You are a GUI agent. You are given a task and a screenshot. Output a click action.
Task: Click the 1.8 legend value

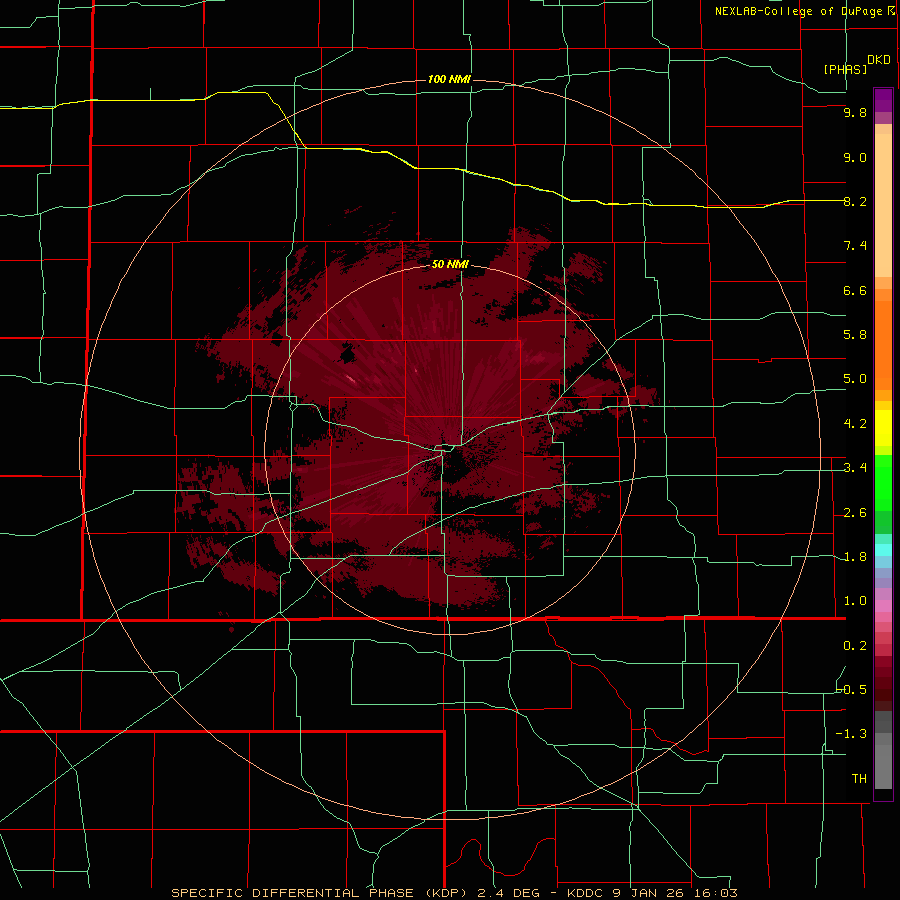coord(855,557)
